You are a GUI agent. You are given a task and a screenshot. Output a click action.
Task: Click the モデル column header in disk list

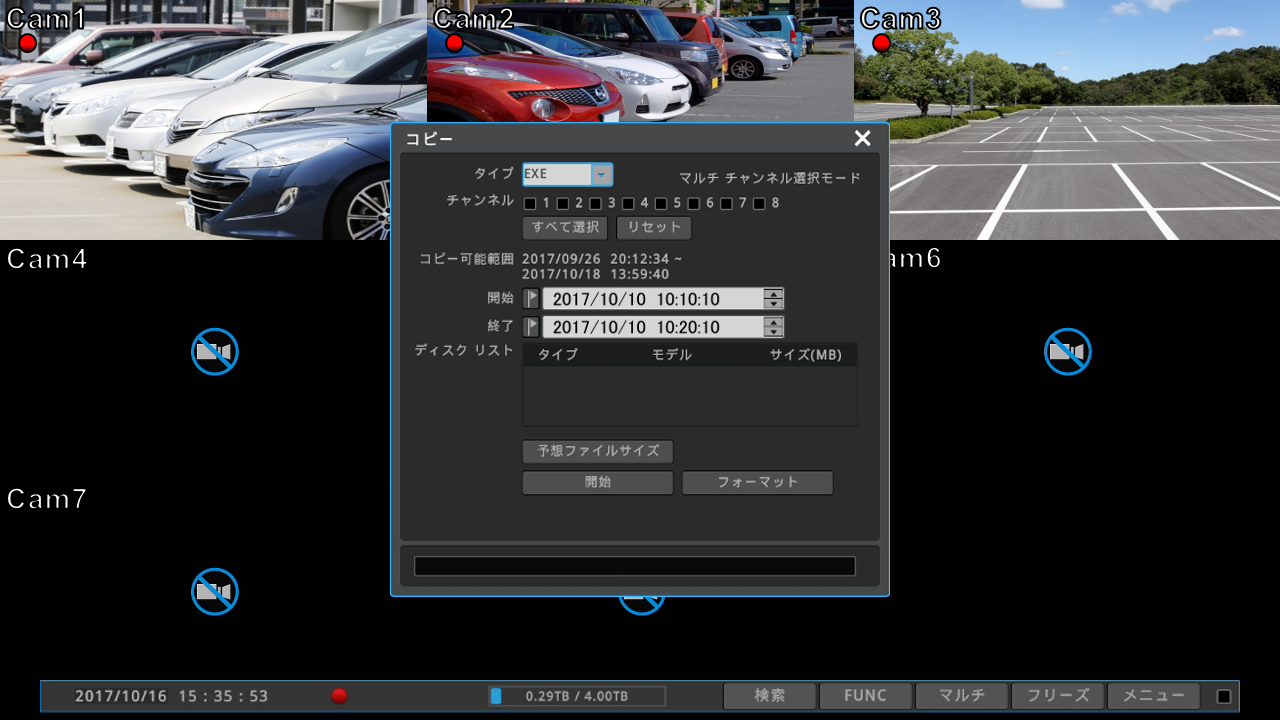pyautogui.click(x=672, y=355)
